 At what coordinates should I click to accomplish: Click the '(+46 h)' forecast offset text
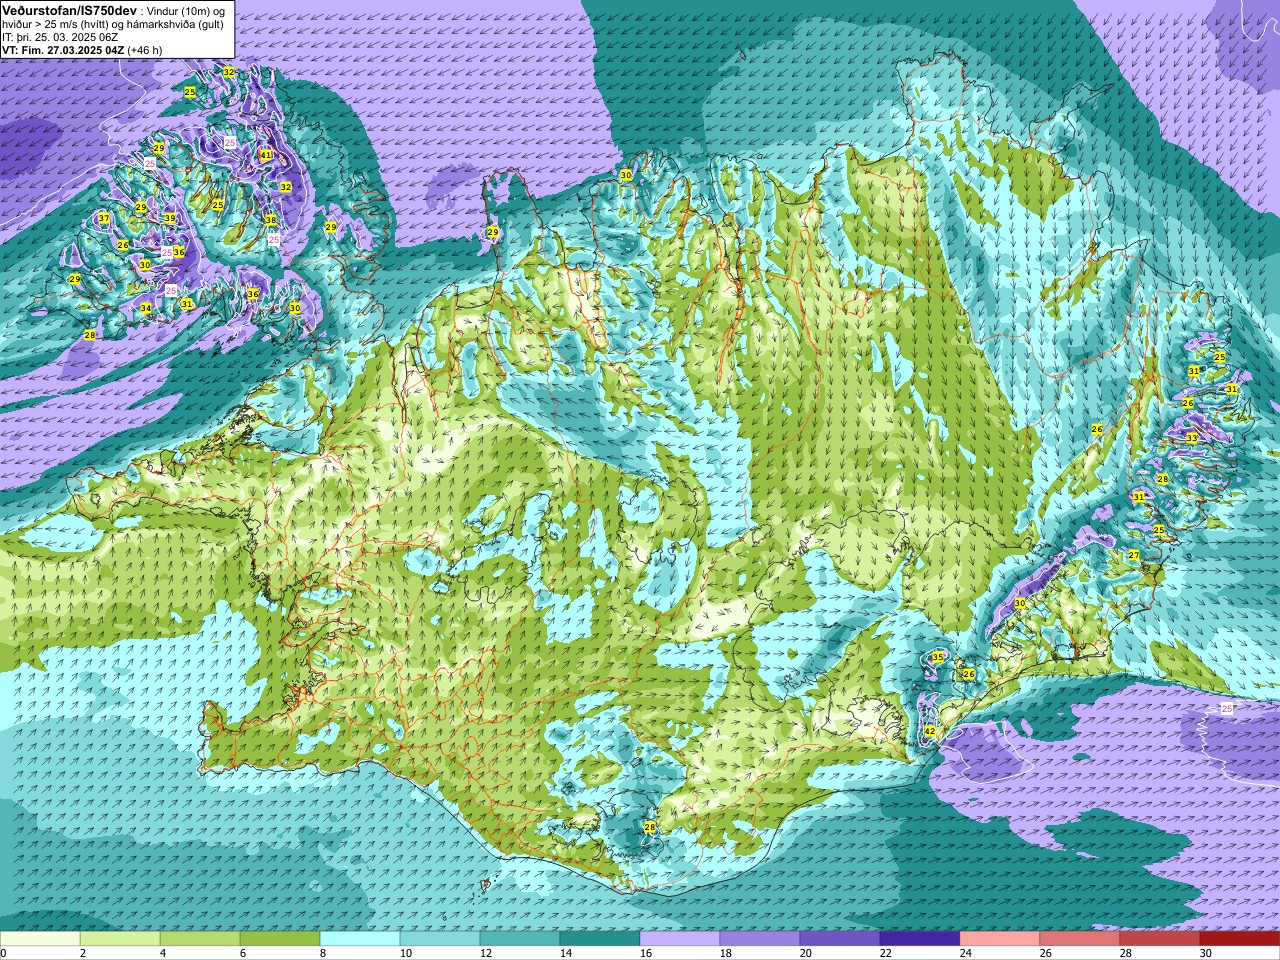point(145,50)
